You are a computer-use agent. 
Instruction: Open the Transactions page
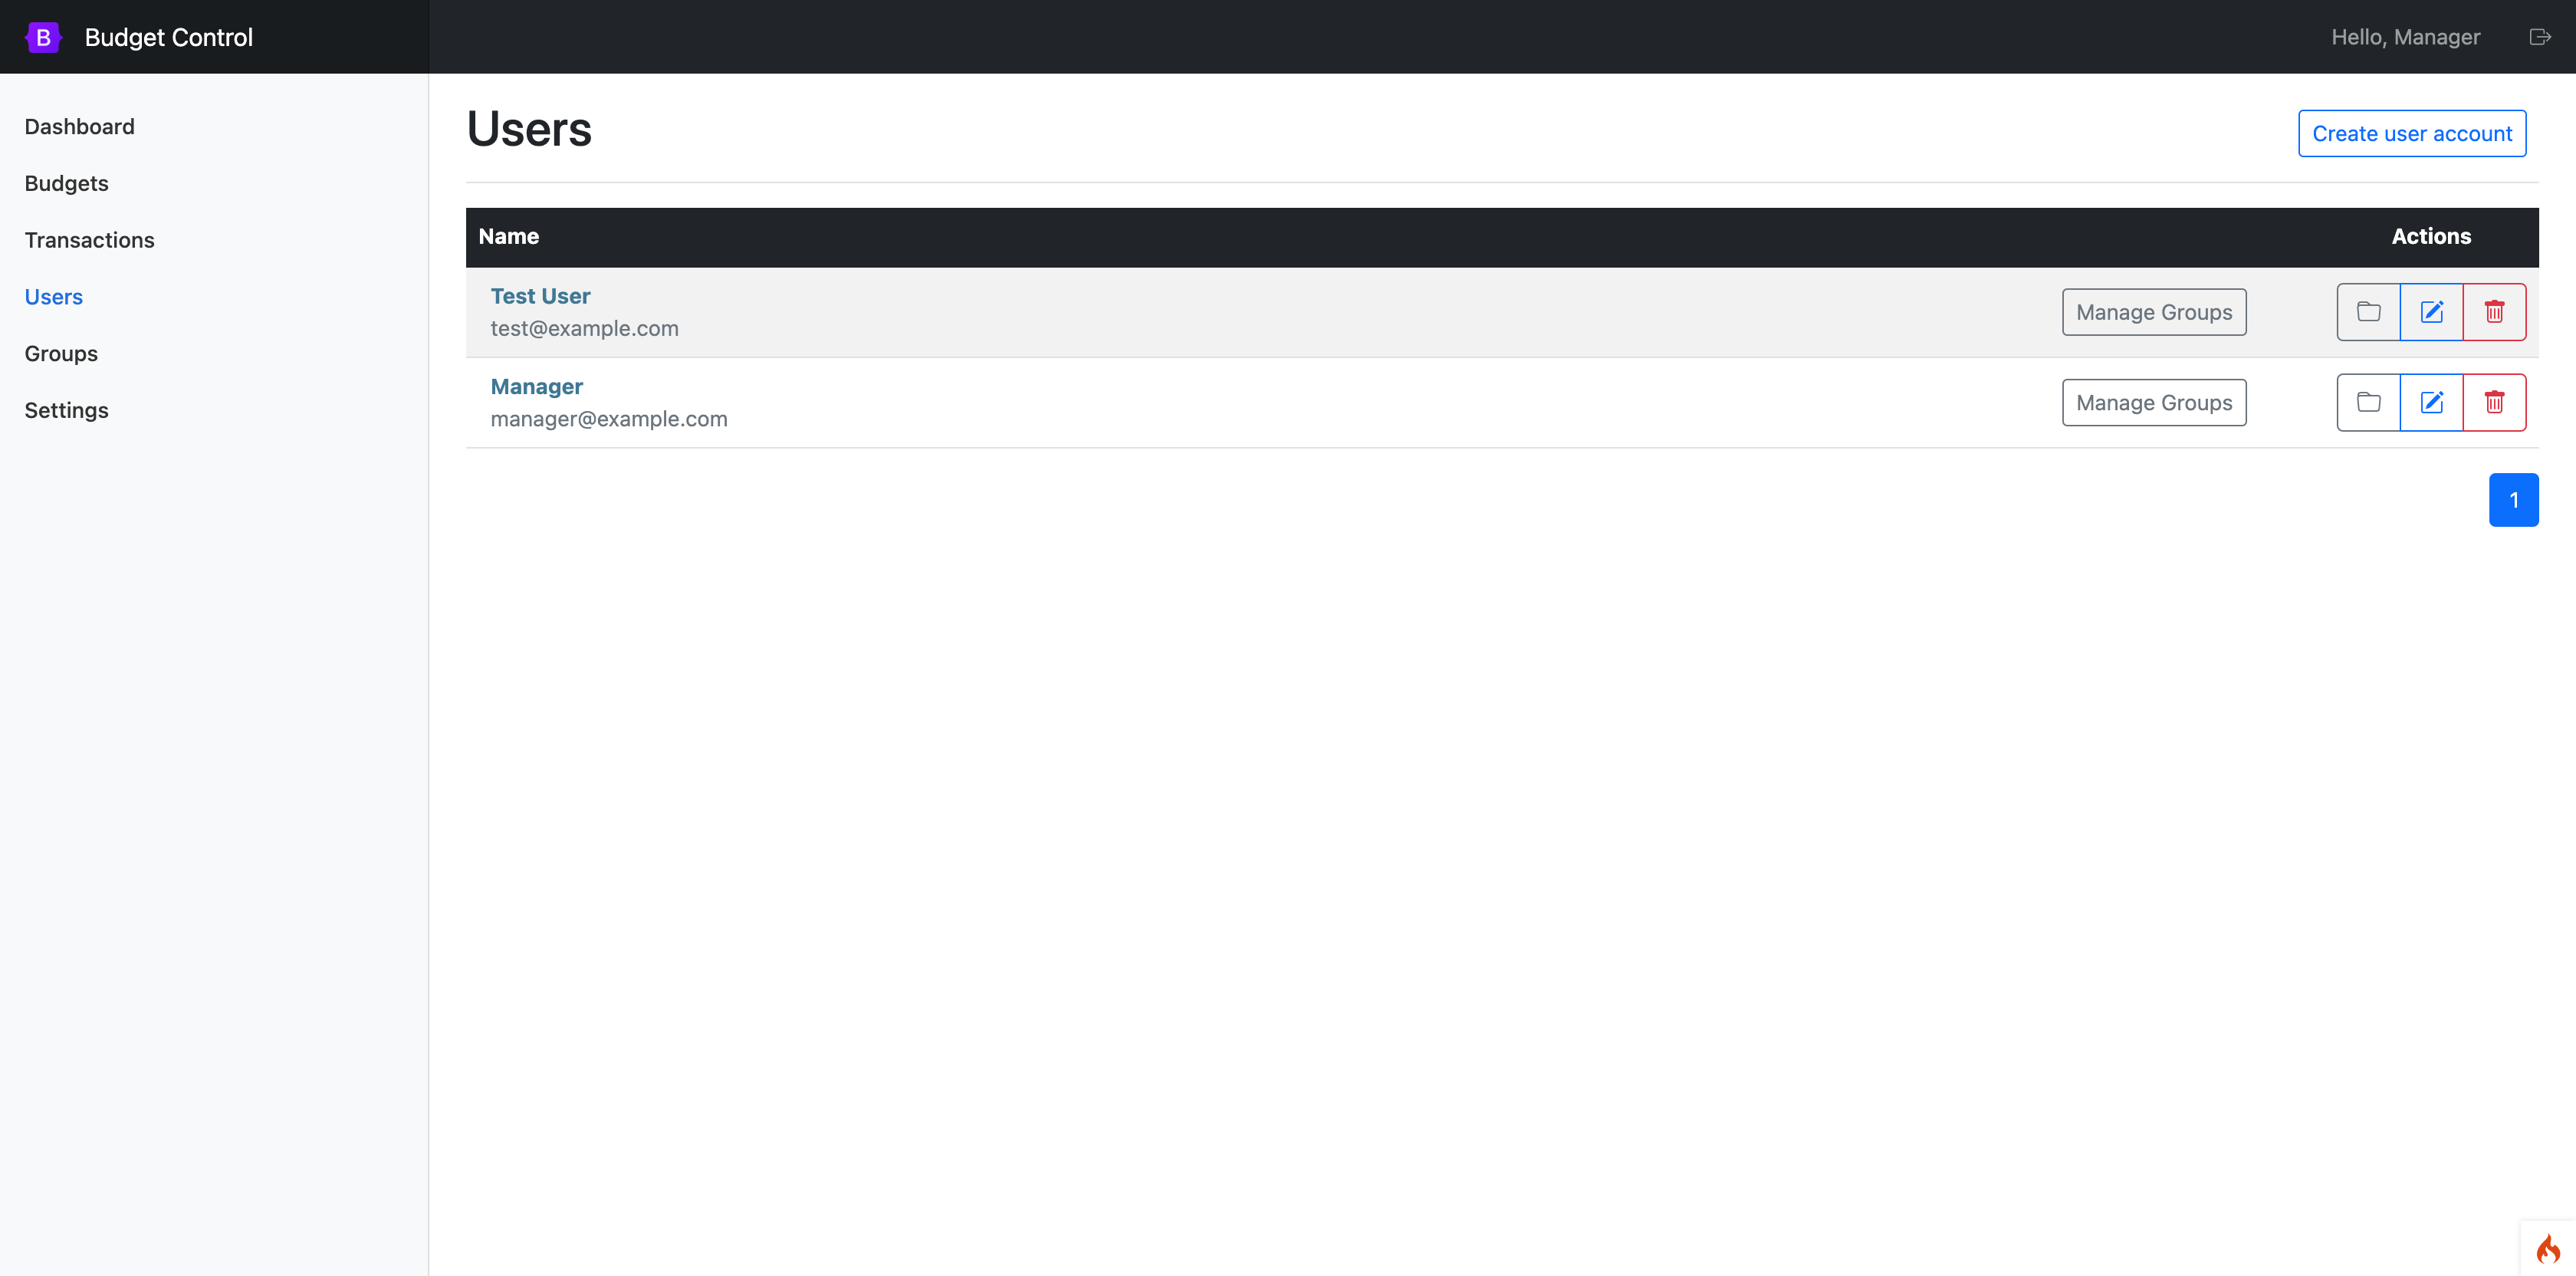point(89,240)
